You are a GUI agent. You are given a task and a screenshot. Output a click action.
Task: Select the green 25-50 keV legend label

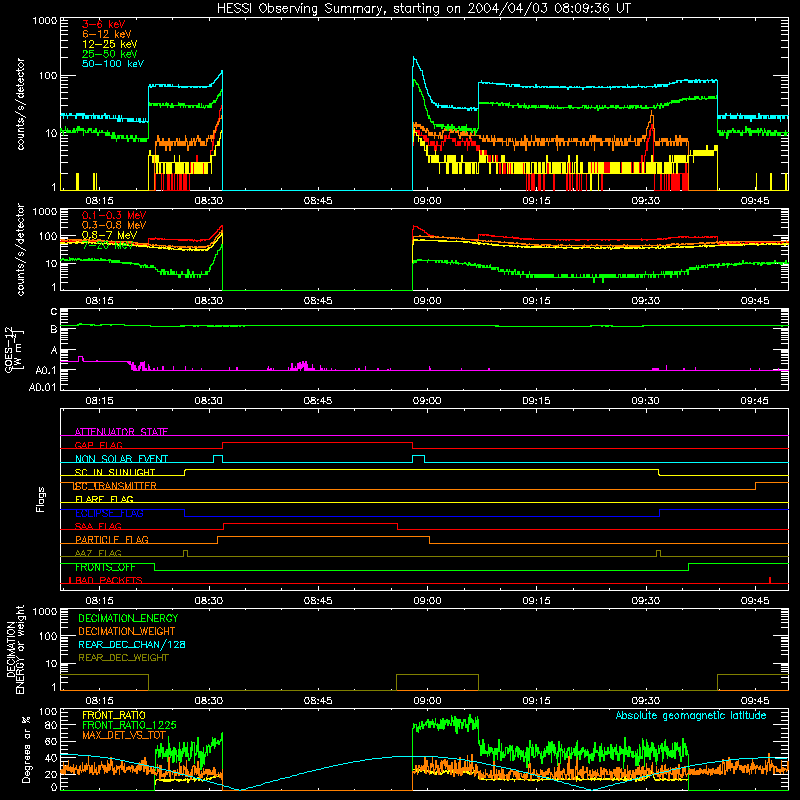point(110,54)
